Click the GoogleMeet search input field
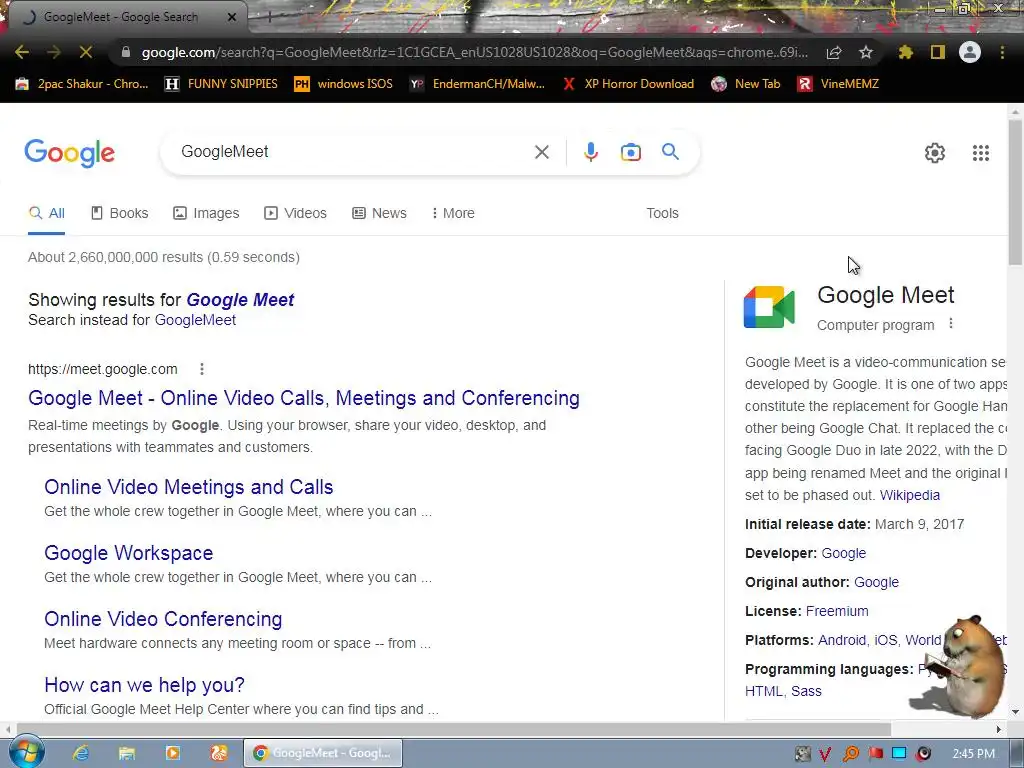 [x=353, y=152]
